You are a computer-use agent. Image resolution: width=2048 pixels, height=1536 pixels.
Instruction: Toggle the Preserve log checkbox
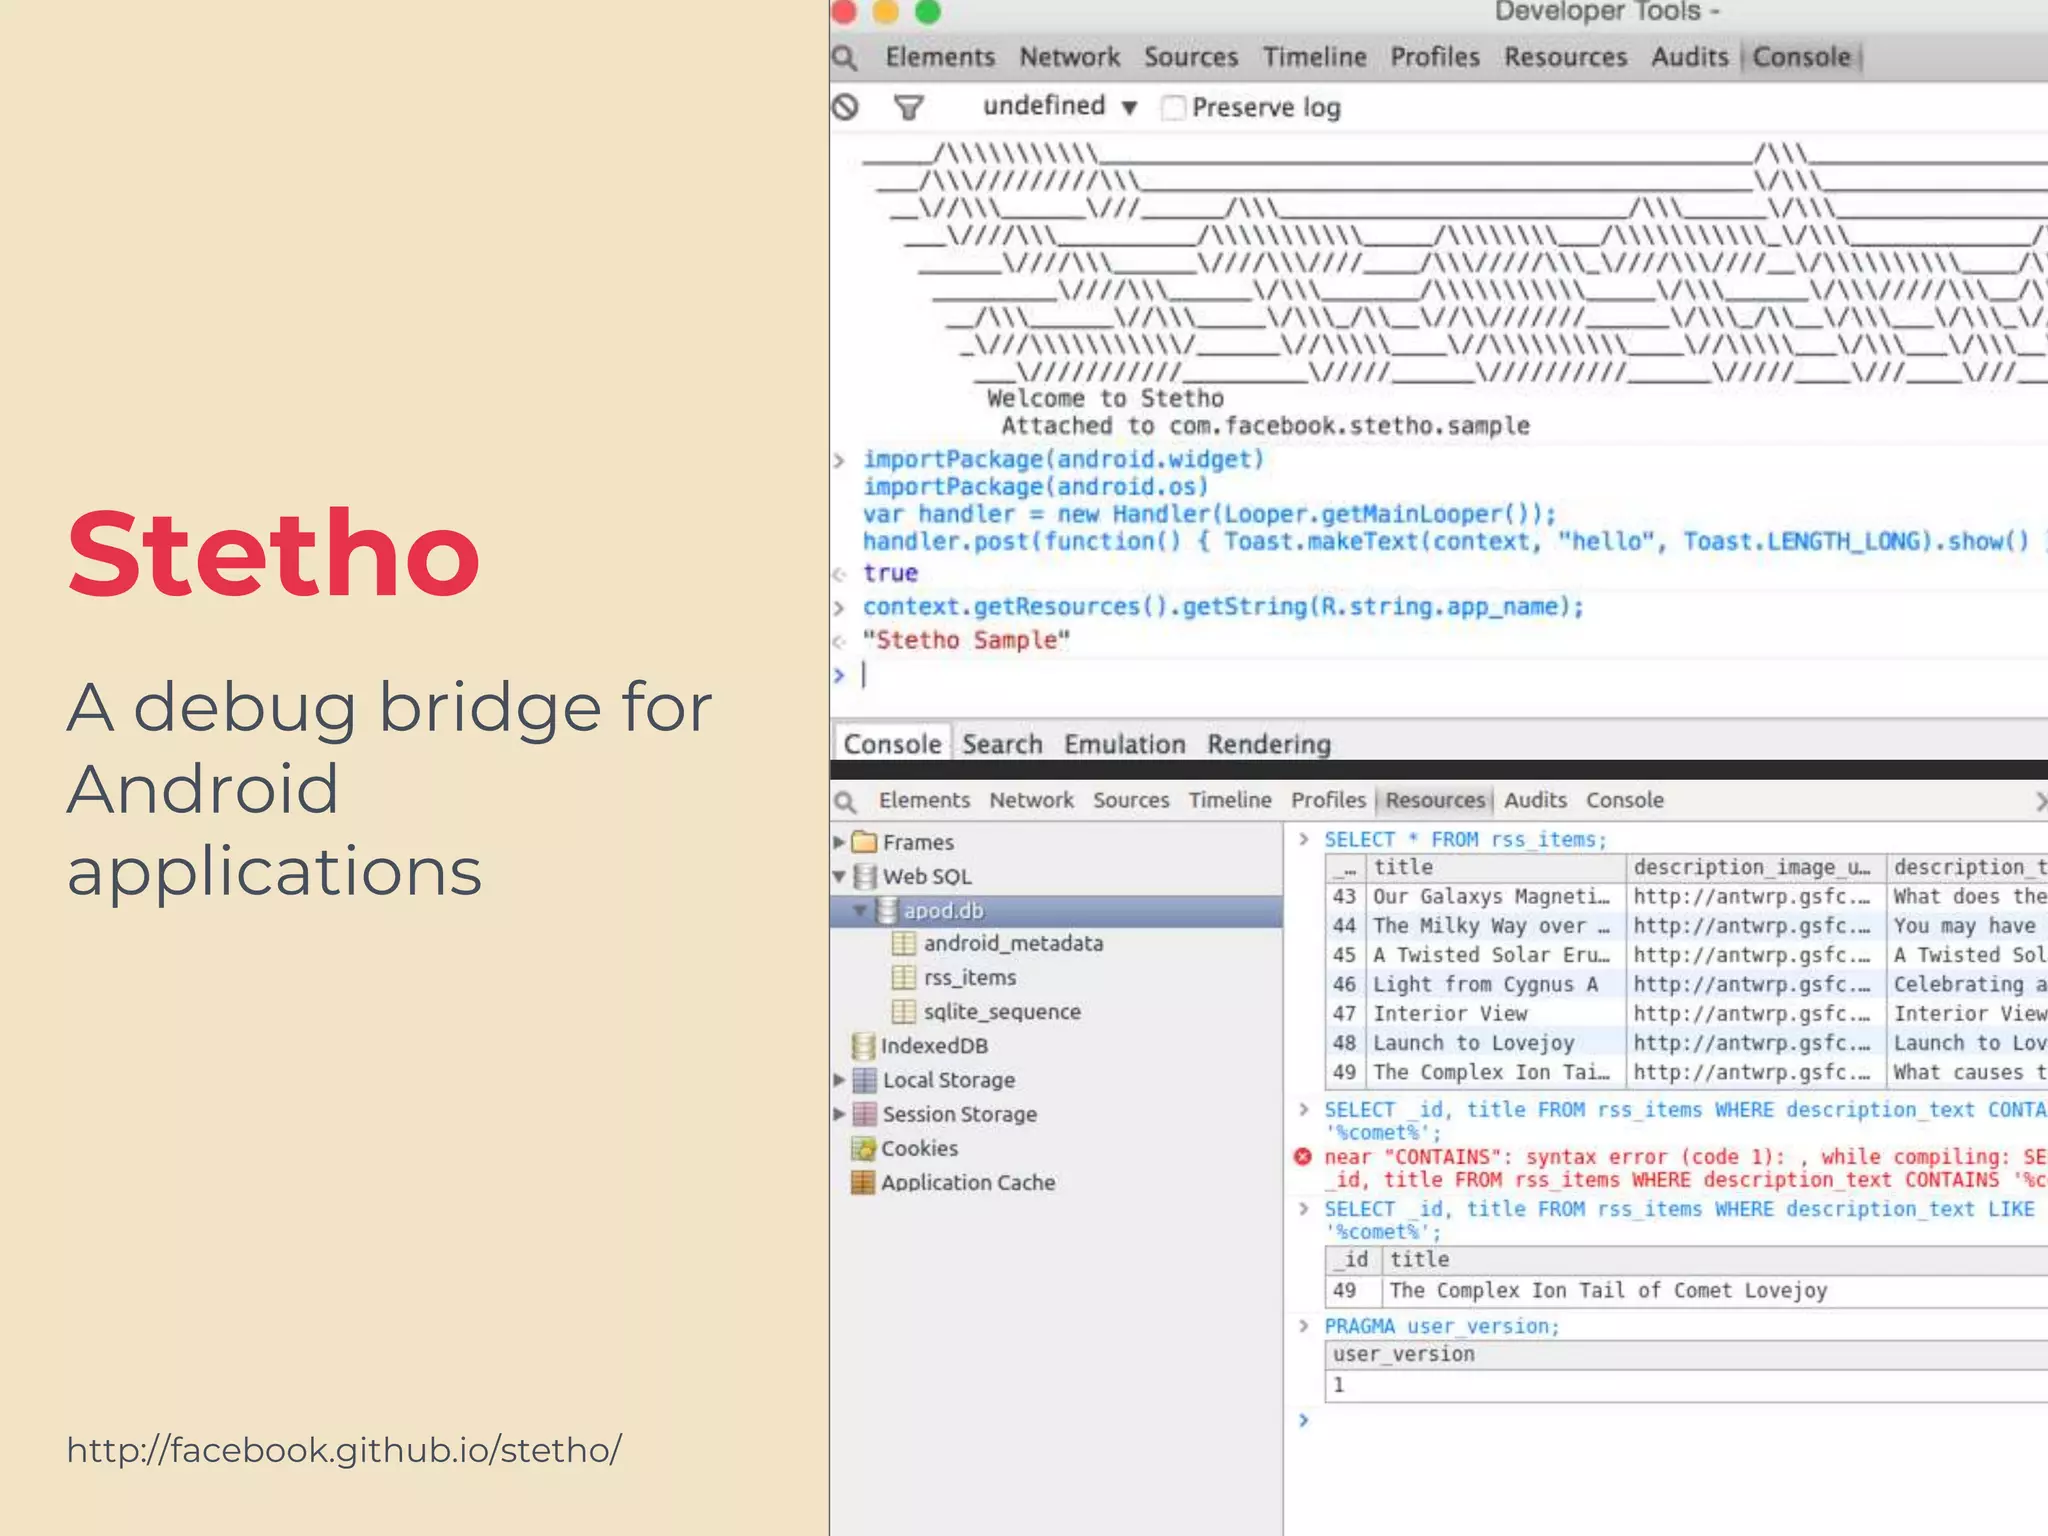1173,107
